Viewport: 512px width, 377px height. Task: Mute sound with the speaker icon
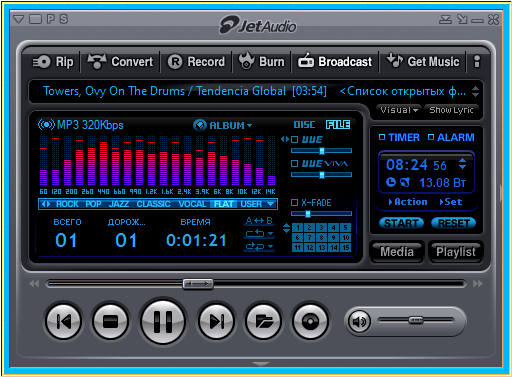(359, 321)
